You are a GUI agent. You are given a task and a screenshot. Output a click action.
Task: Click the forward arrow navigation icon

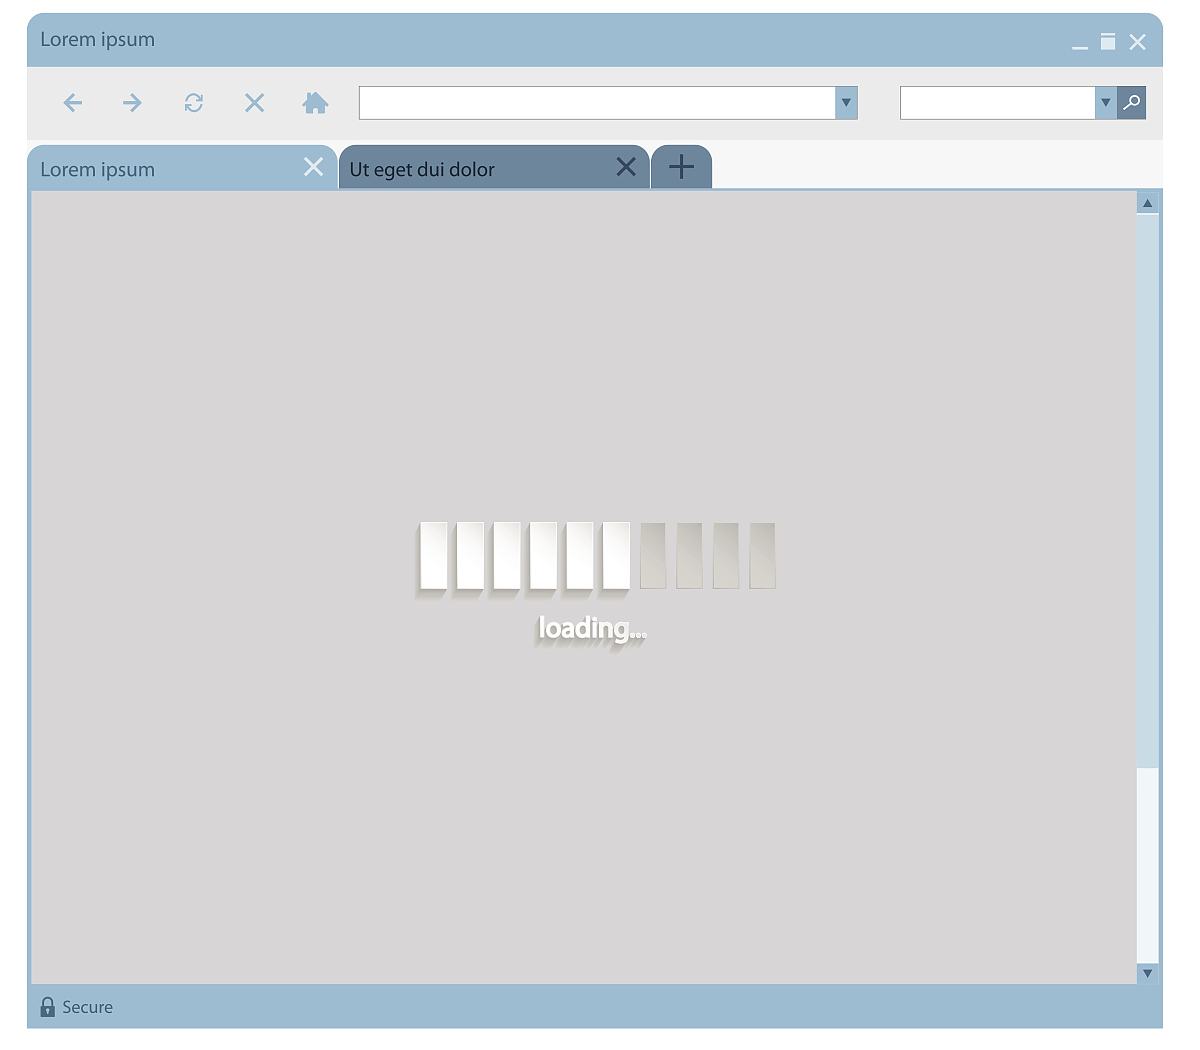[132, 103]
